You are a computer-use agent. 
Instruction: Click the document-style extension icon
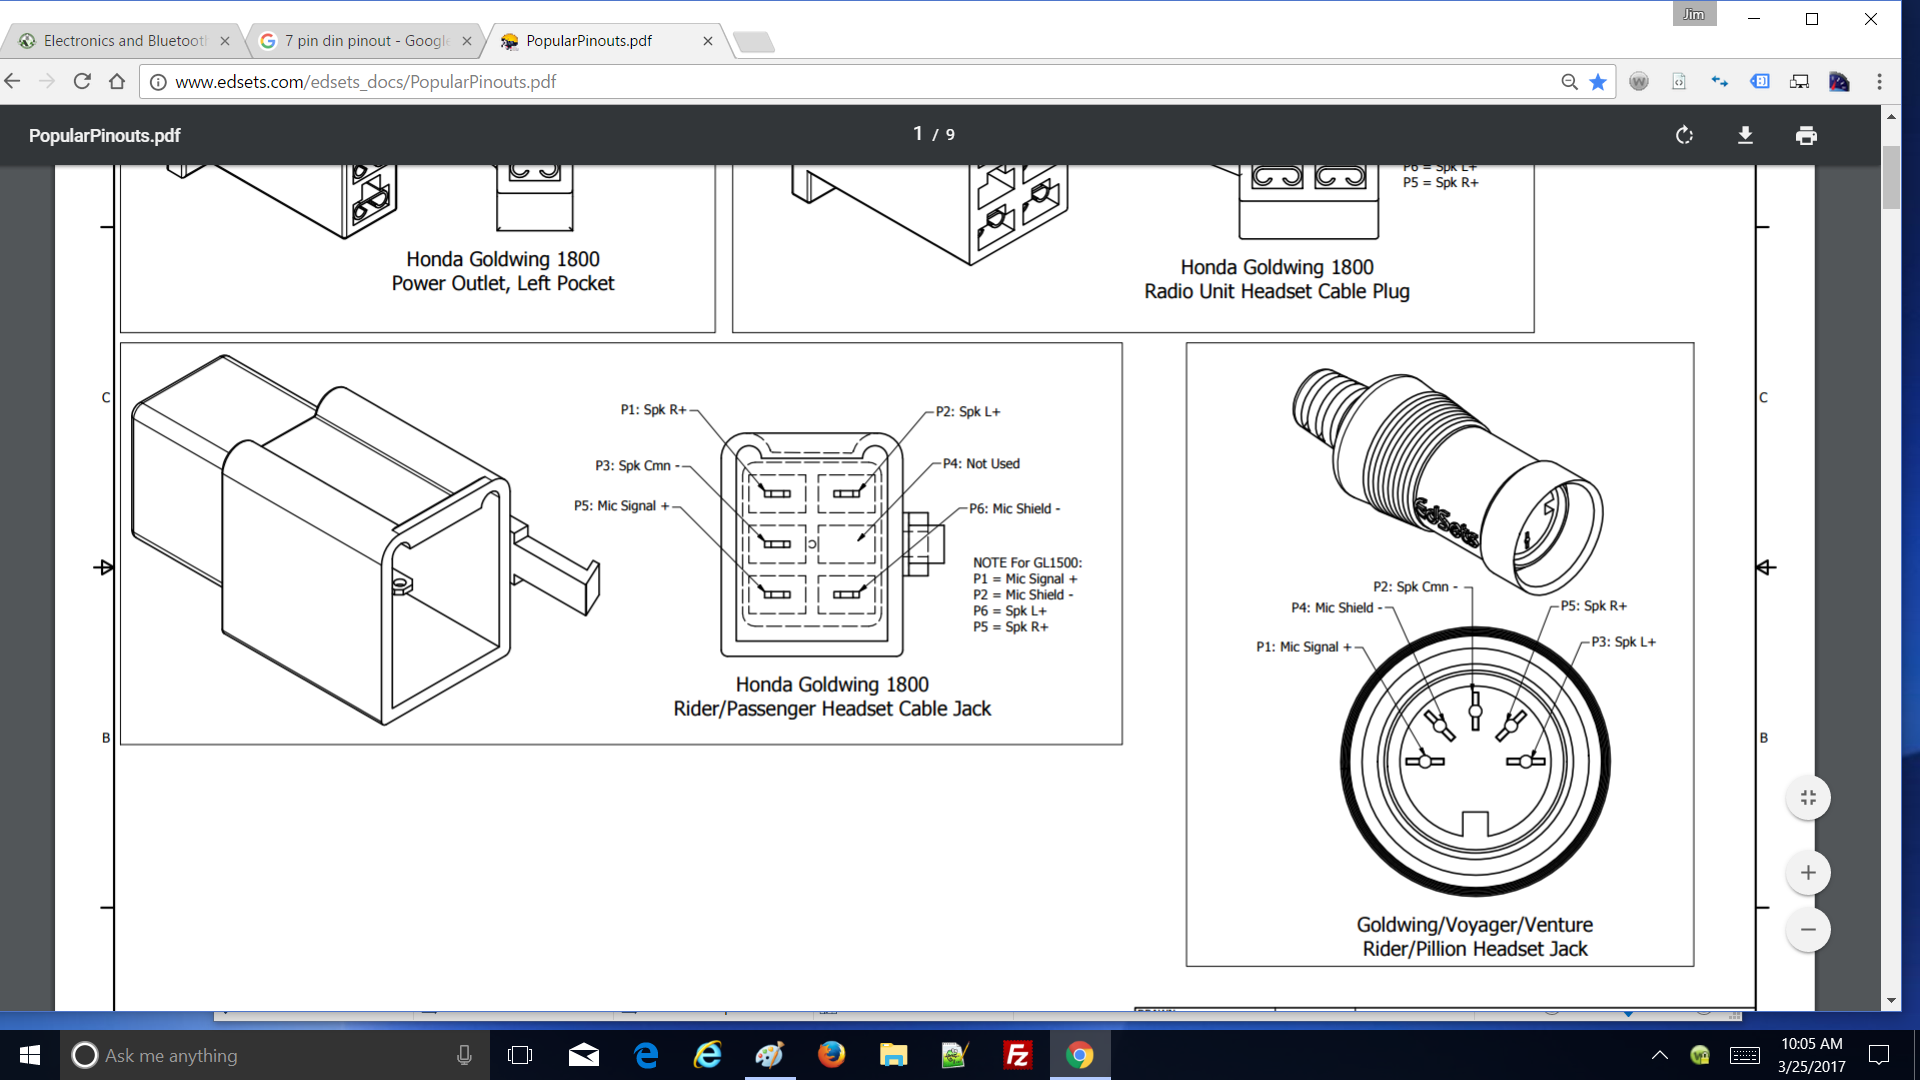[x=1679, y=82]
